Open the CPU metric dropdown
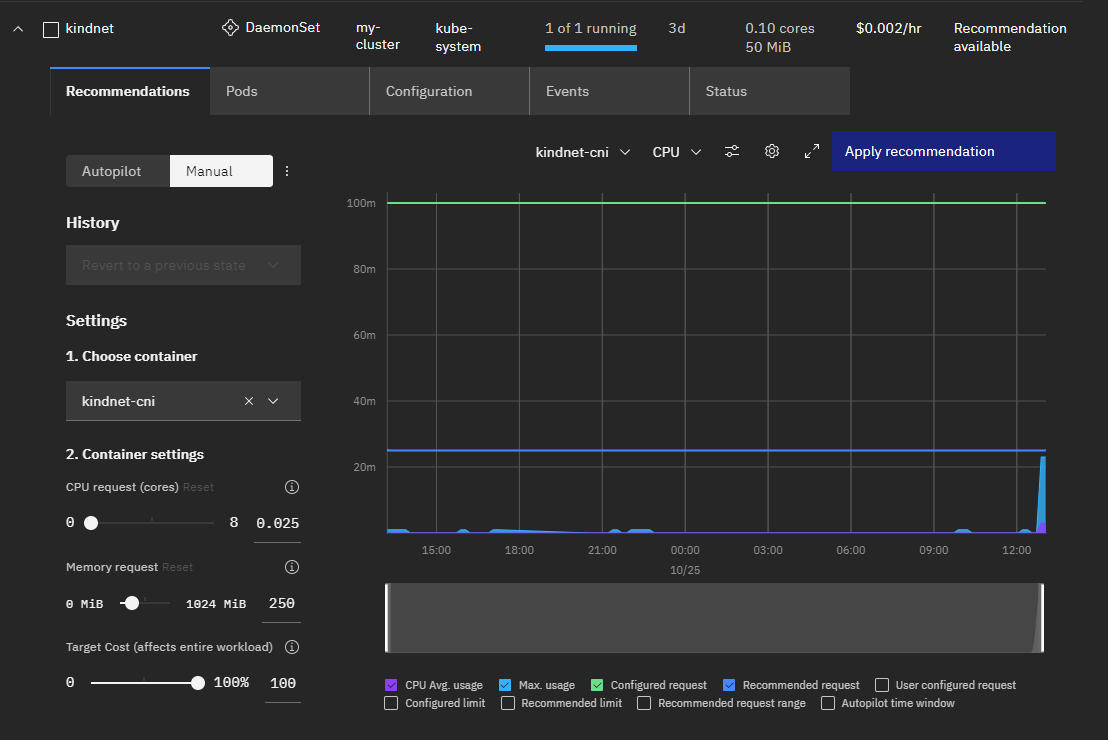This screenshot has height=740, width=1108. point(677,152)
